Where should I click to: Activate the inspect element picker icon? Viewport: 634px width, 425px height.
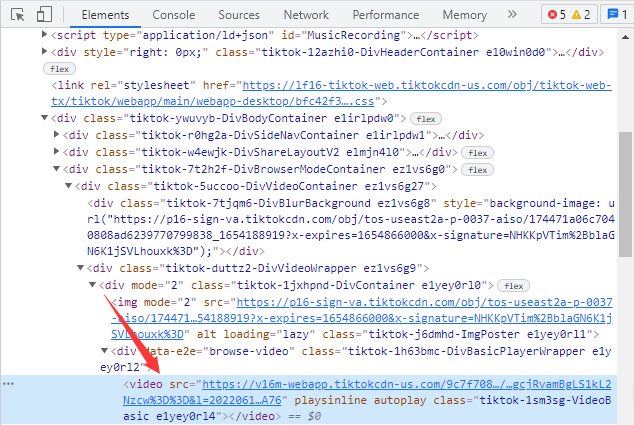pos(18,15)
